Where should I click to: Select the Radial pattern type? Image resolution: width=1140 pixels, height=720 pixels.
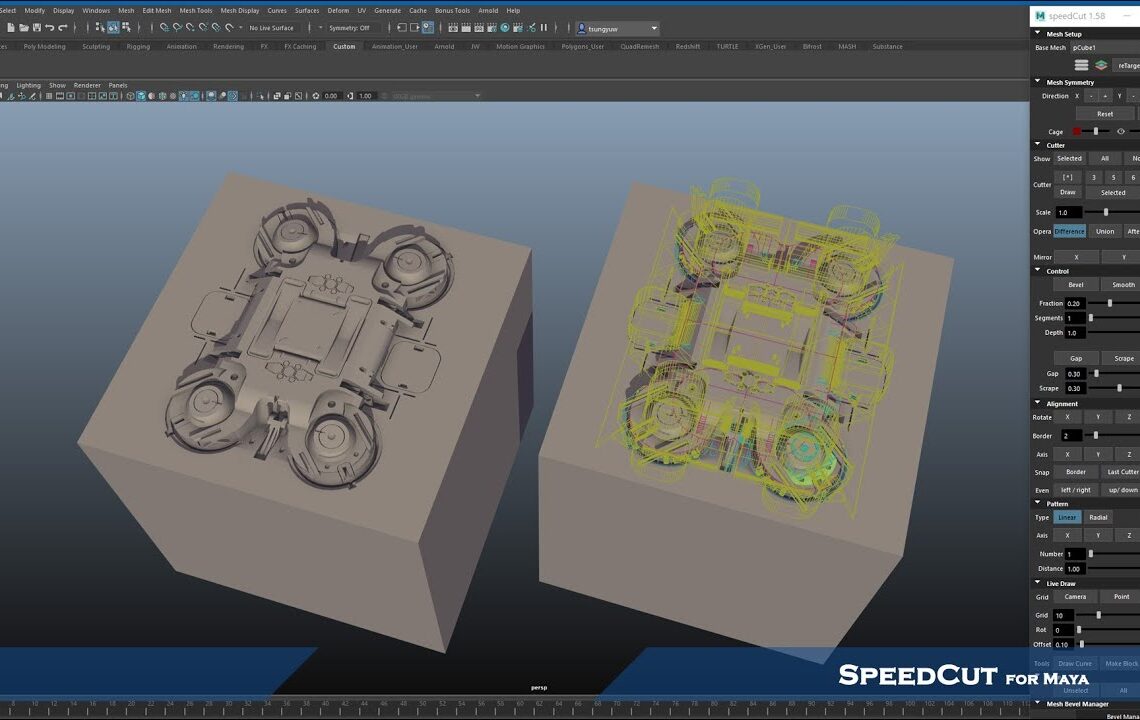tap(1099, 517)
